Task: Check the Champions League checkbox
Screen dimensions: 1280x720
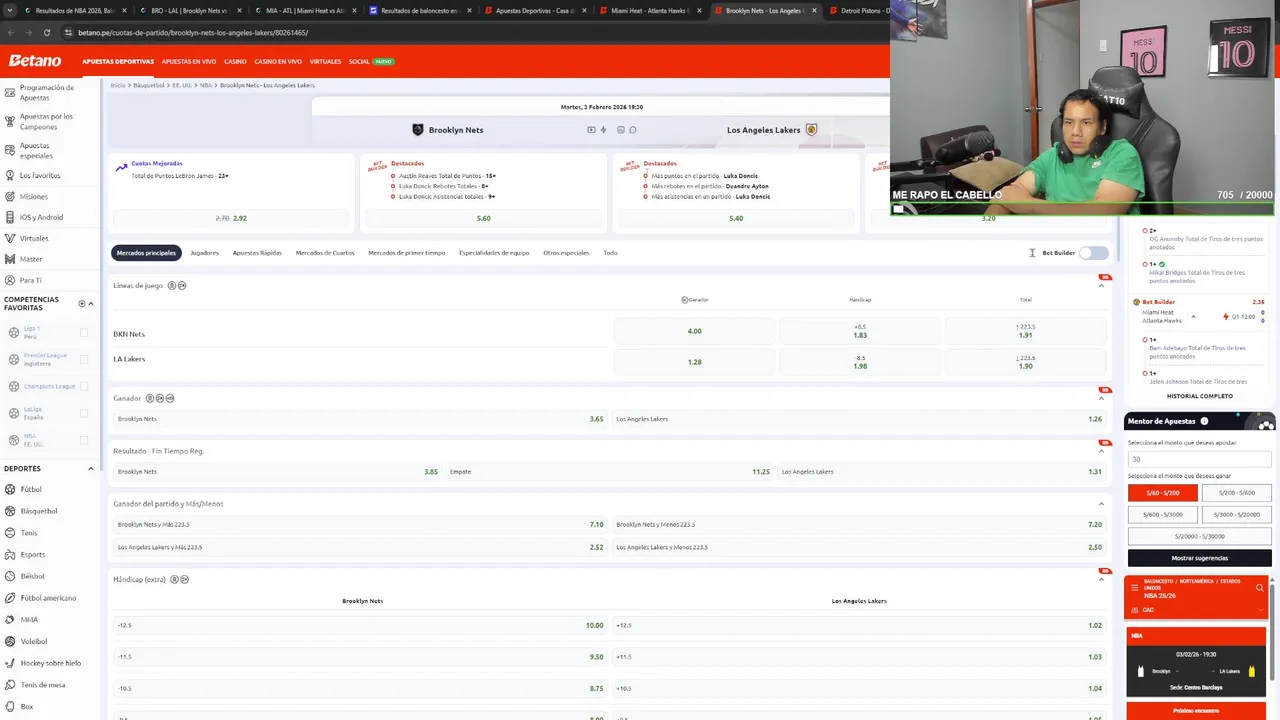Action: 83,386
